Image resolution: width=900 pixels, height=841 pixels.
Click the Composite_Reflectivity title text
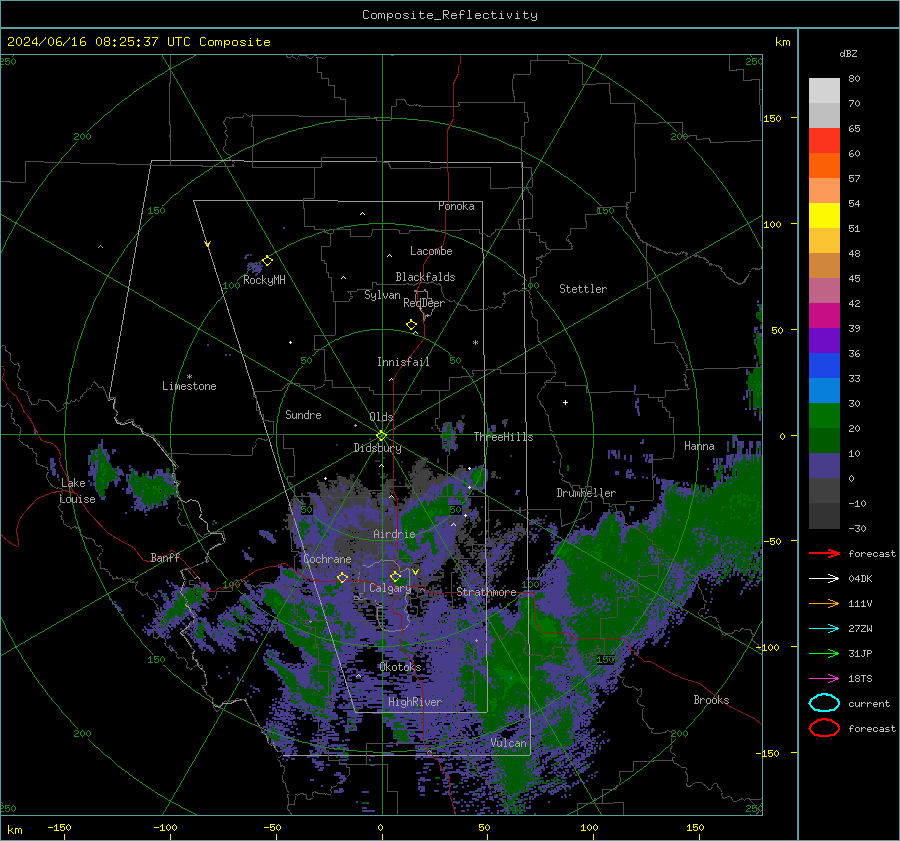tap(450, 15)
